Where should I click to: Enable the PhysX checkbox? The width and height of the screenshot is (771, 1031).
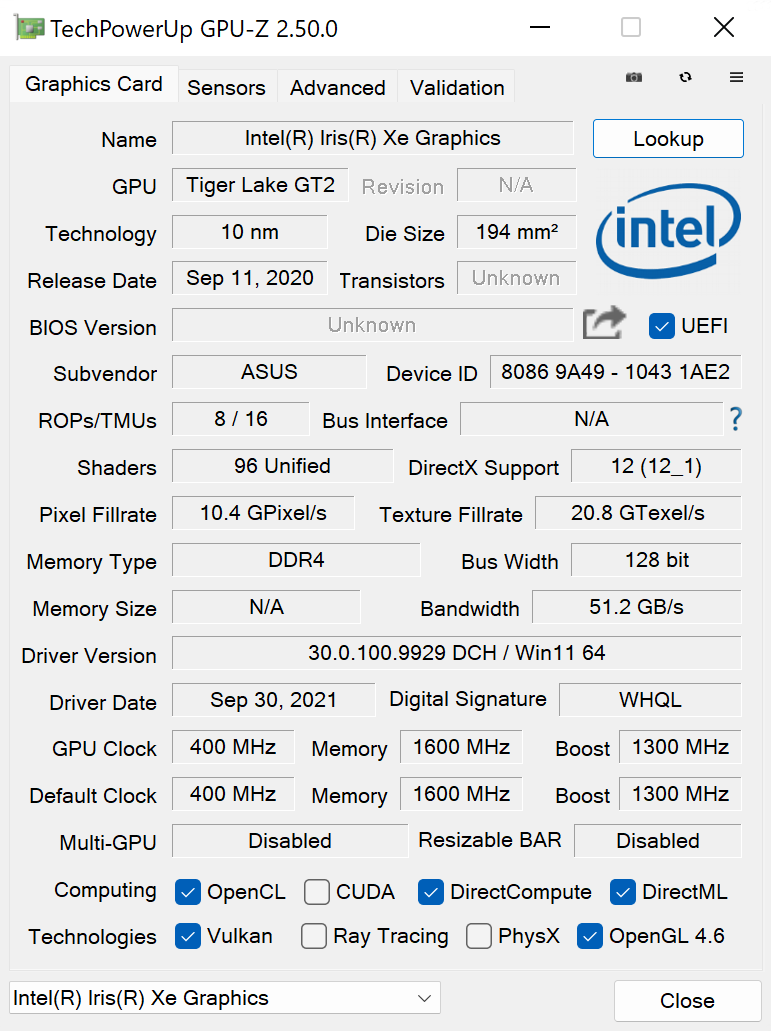[478, 936]
